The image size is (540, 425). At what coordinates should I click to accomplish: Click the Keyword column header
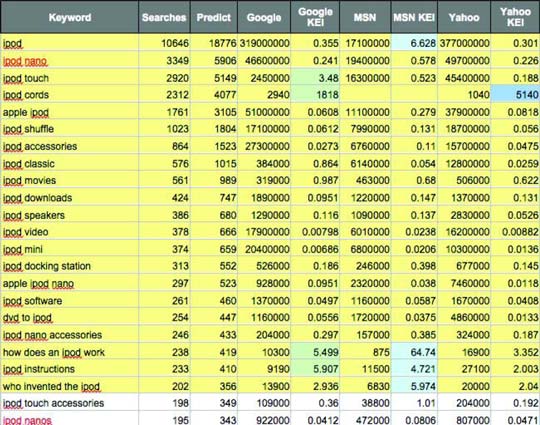[70, 17]
